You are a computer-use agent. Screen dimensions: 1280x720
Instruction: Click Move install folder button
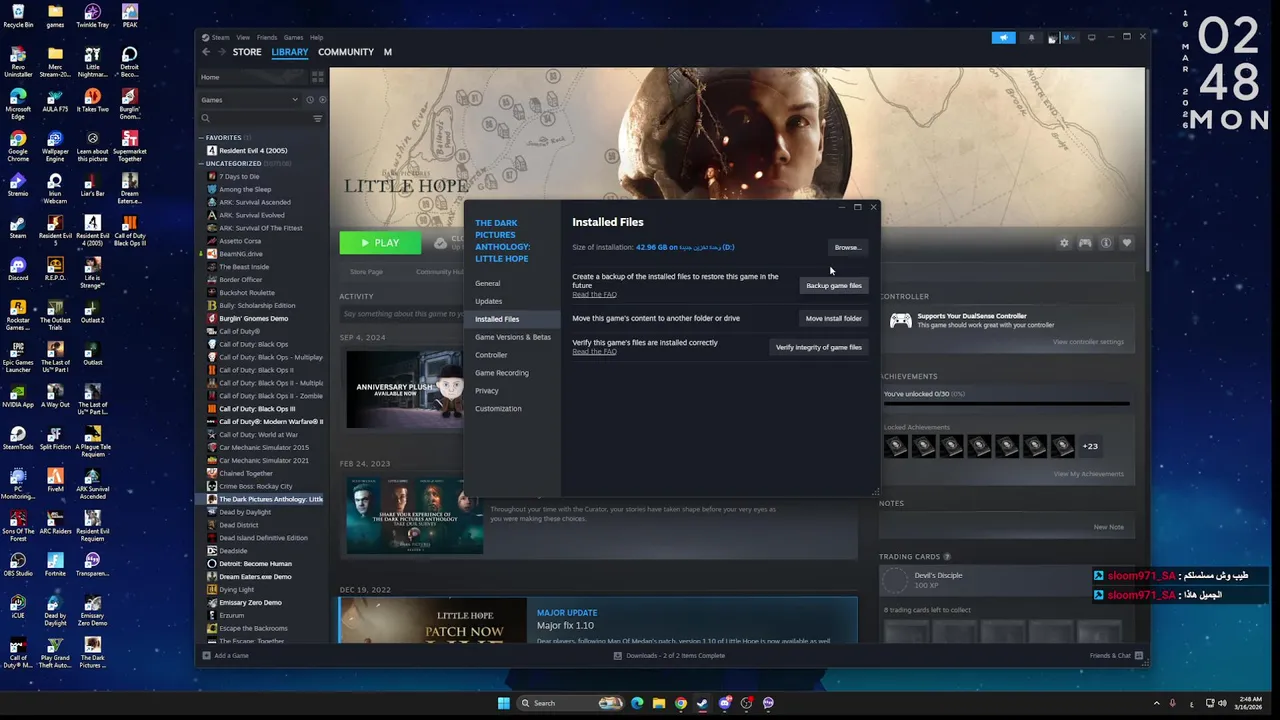point(834,319)
